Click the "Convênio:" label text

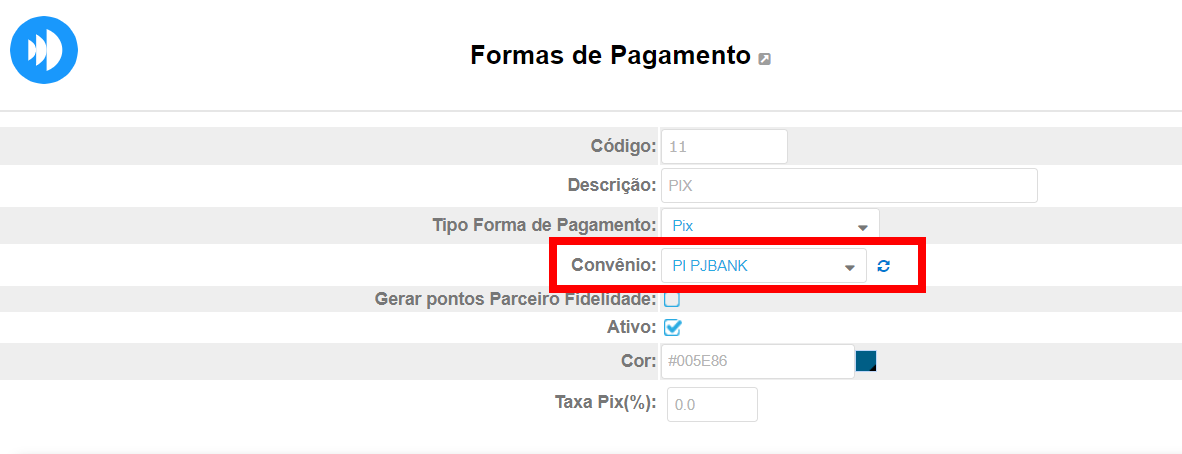click(613, 265)
